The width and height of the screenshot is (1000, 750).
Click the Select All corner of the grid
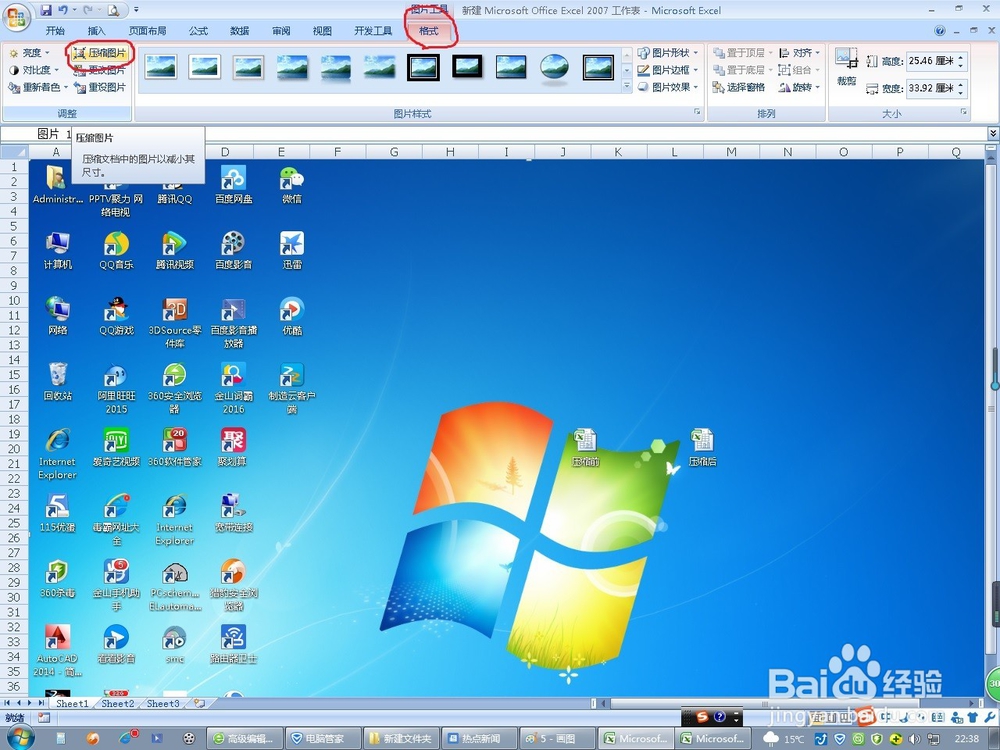pyautogui.click(x=14, y=152)
